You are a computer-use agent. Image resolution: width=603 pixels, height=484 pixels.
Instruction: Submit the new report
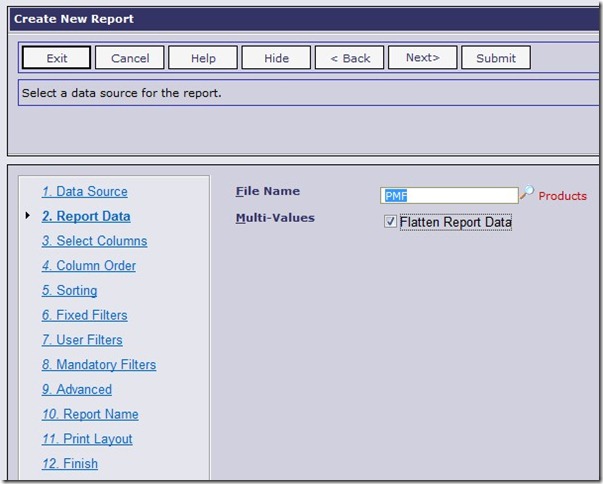[x=495, y=58]
